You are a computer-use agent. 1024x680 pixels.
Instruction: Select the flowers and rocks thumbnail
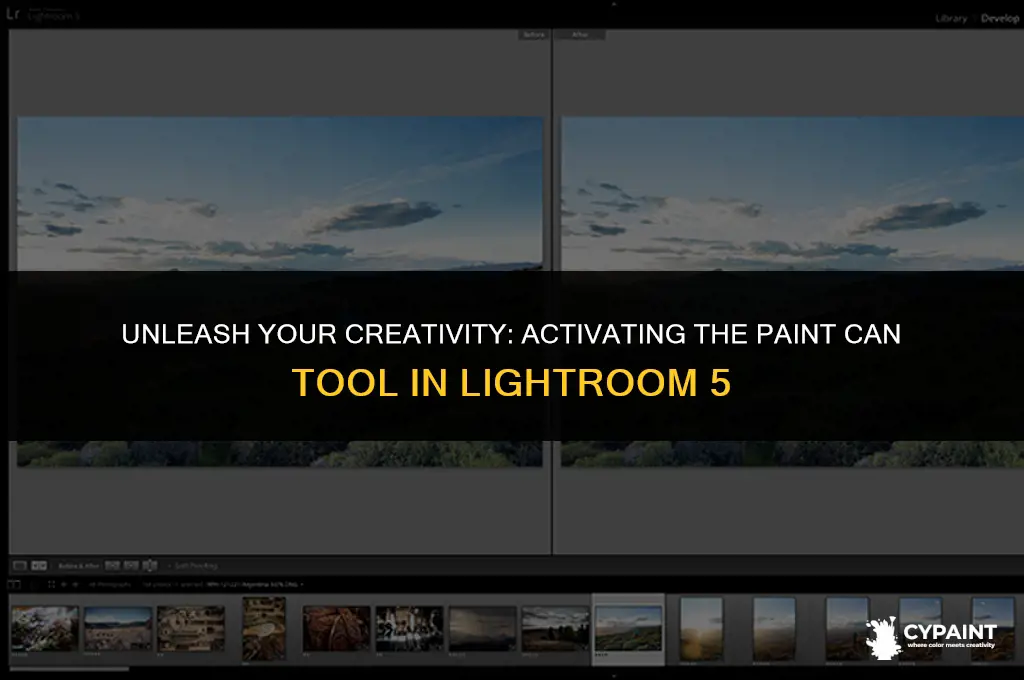pyautogui.click(x=44, y=628)
